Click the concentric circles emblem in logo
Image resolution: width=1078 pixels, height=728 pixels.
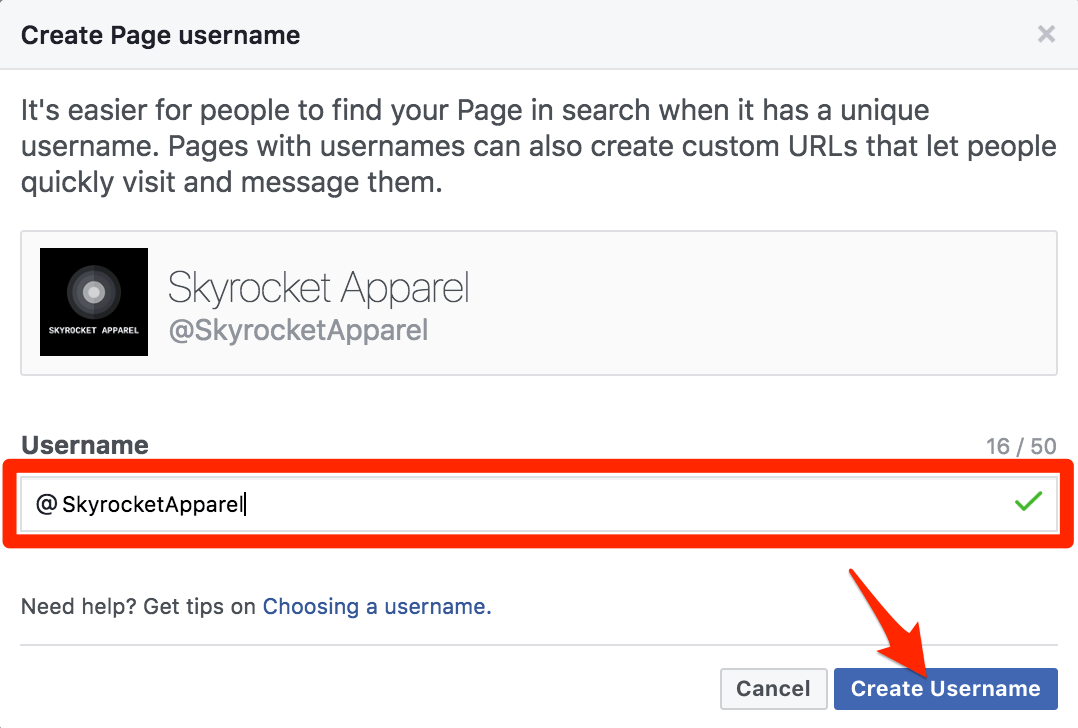(93, 292)
